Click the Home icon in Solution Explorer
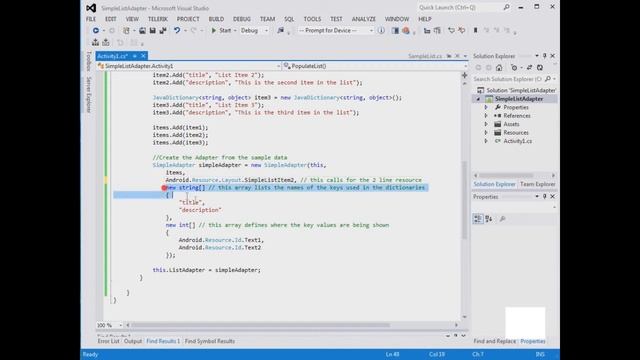640x360 pixels. tap(499, 68)
